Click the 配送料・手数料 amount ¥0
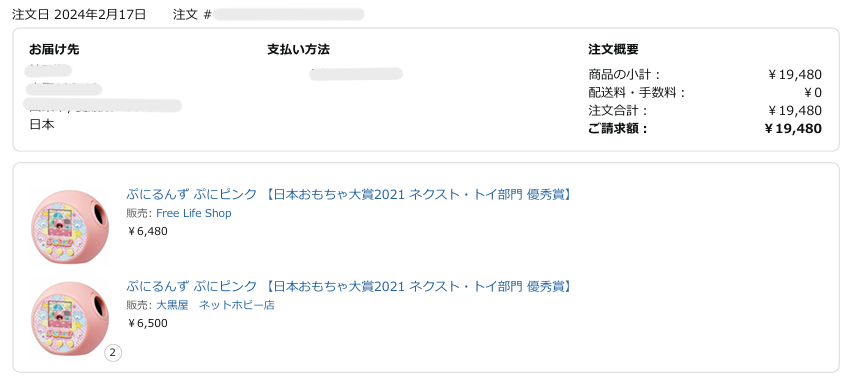Image resolution: width=853 pixels, height=382 pixels. click(812, 93)
